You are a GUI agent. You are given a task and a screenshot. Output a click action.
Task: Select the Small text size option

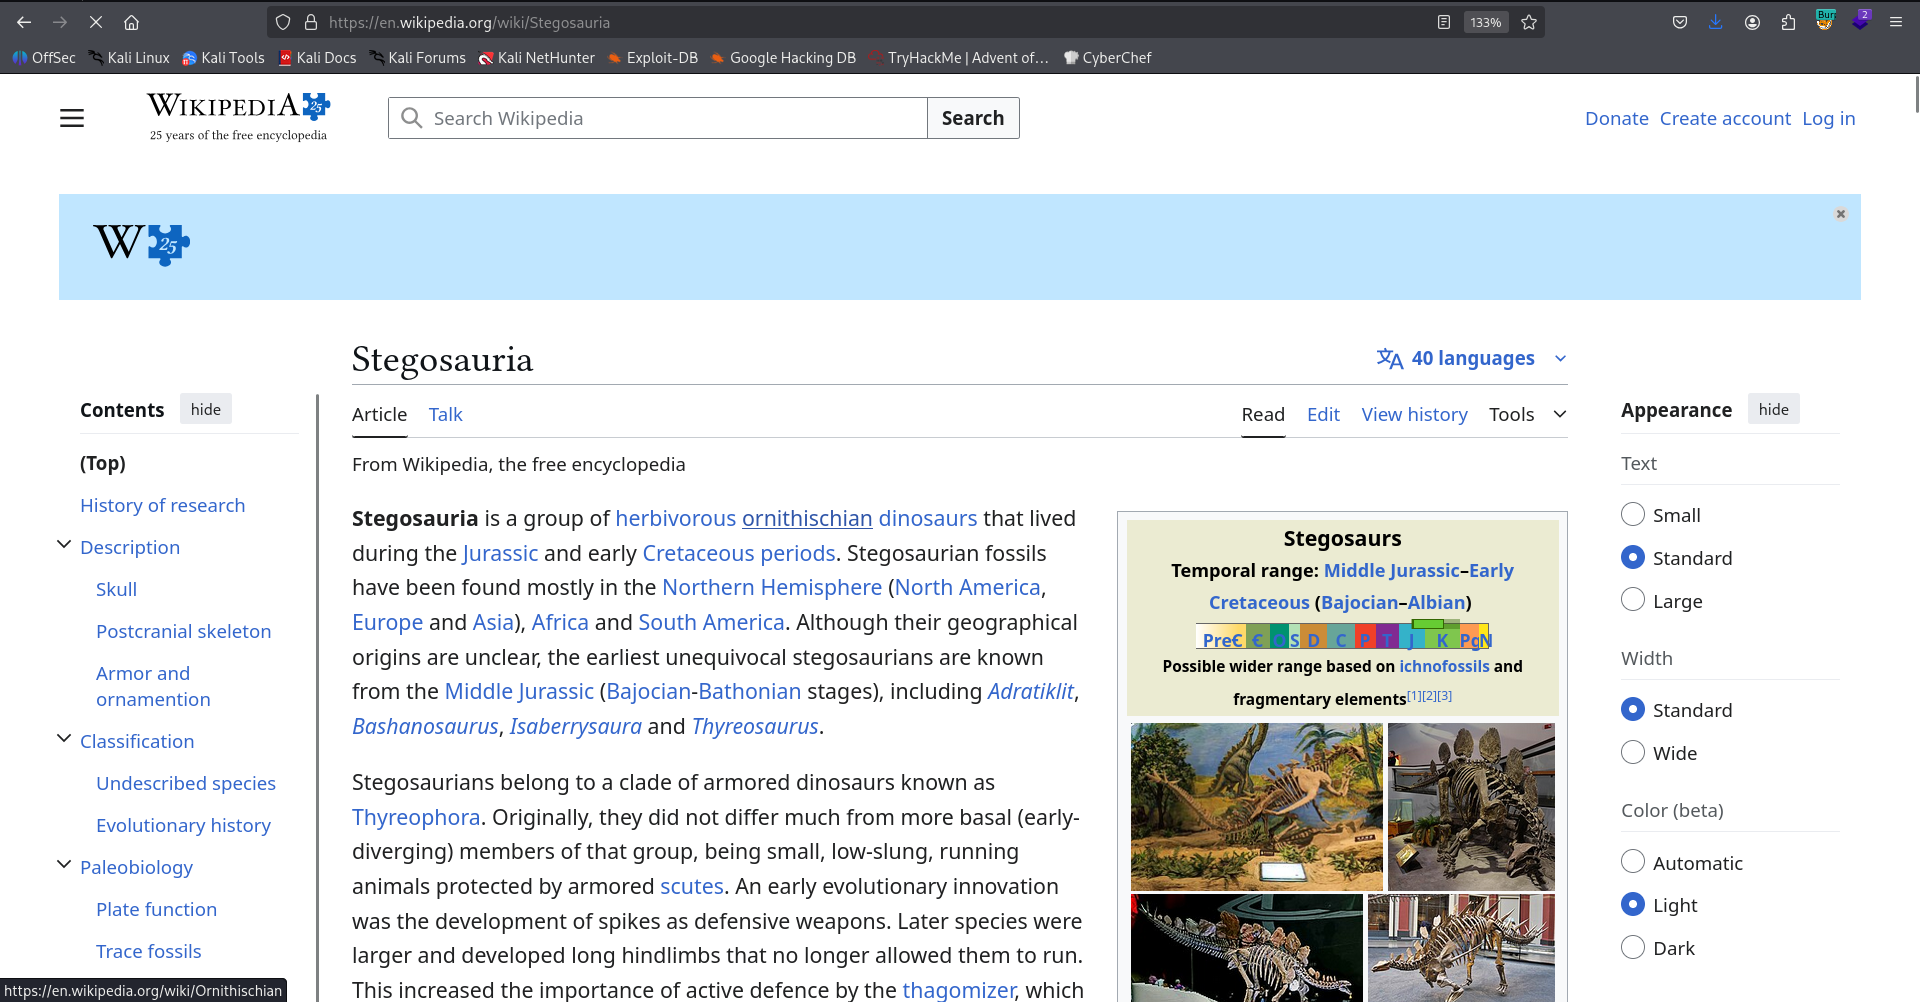tap(1633, 515)
